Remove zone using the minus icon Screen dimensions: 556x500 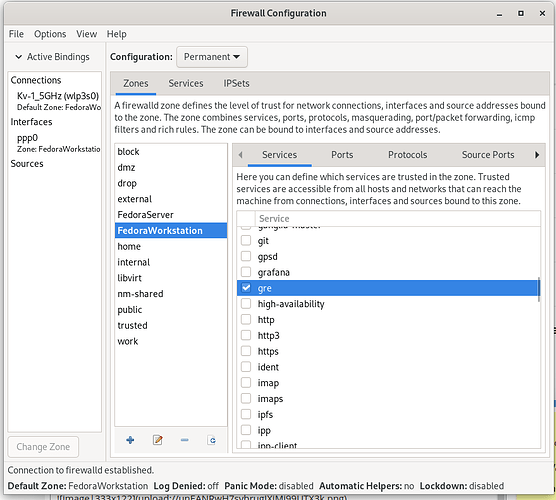[x=184, y=440]
